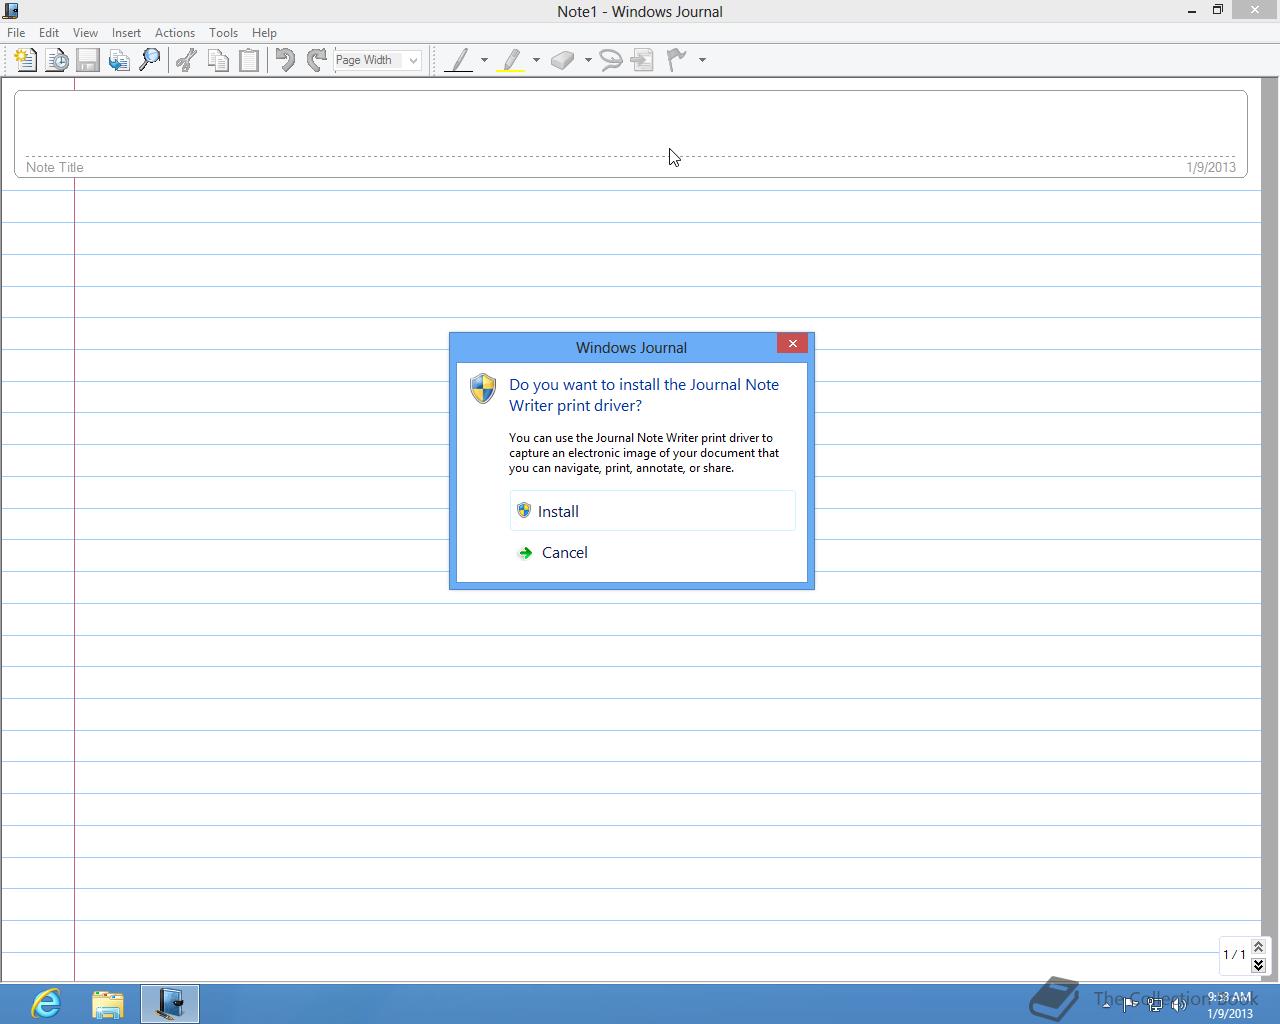This screenshot has width=1280, height=1024.
Task: Create a new note from the toolbar
Action: 25,60
